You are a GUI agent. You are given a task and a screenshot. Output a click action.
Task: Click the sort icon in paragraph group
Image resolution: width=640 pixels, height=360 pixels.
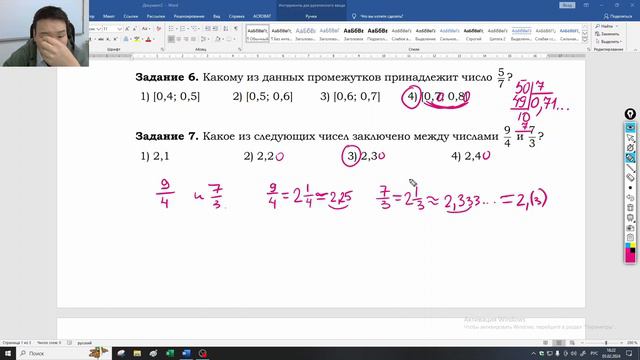click(226, 29)
